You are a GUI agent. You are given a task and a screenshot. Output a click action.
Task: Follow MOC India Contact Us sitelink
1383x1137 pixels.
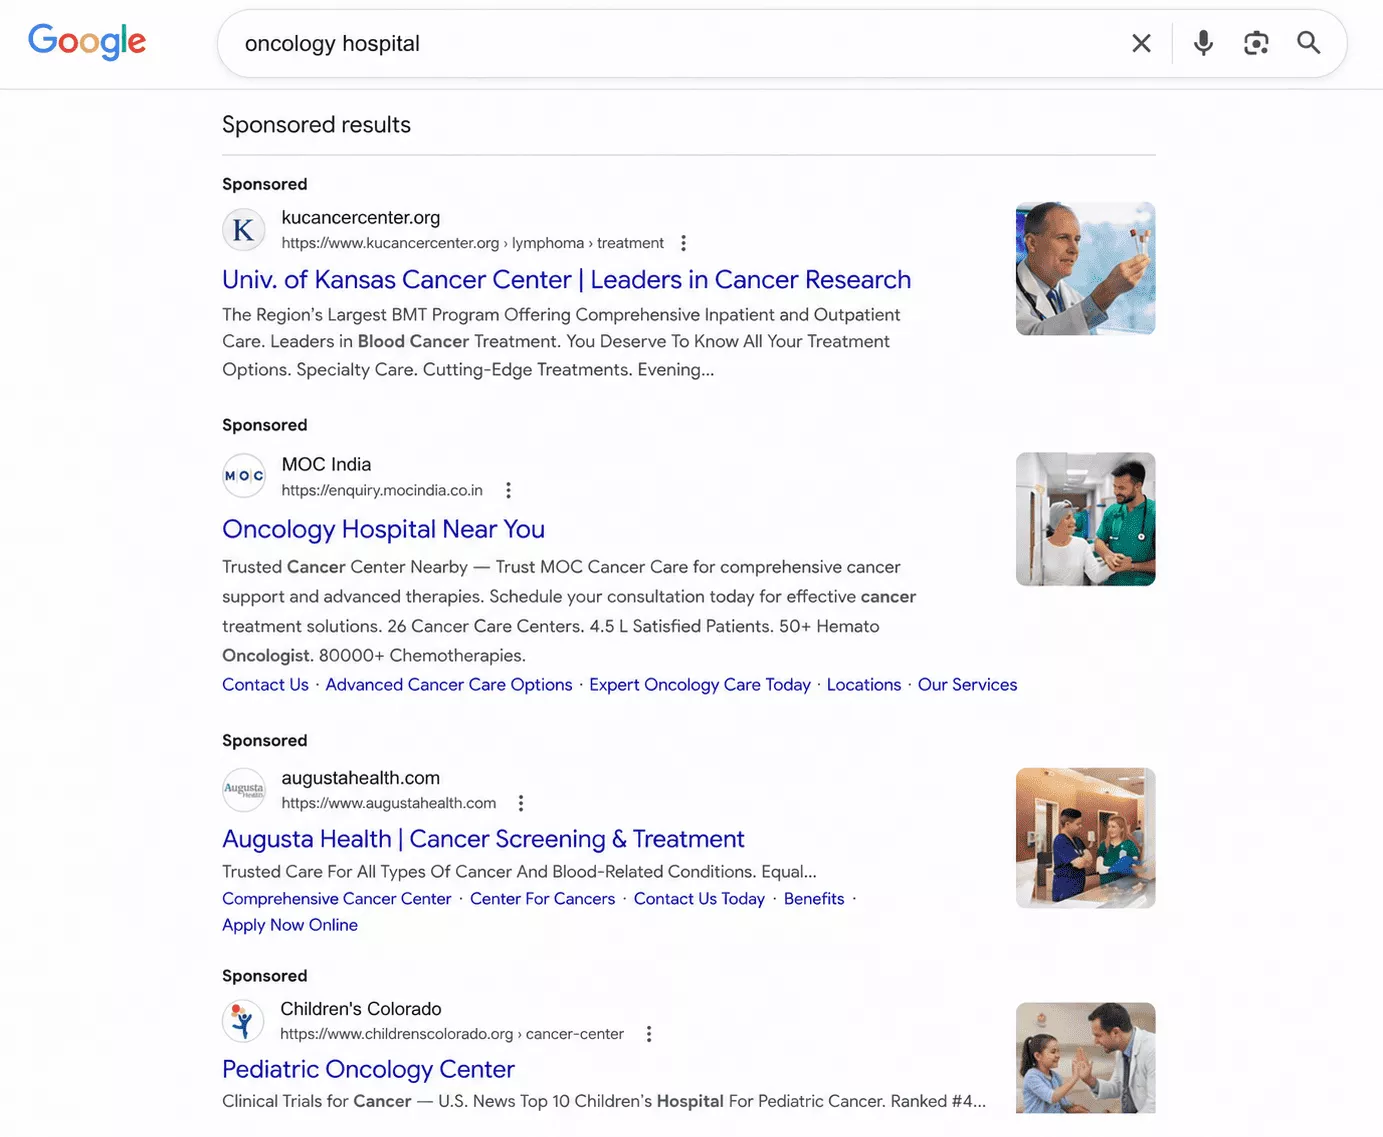[x=265, y=685]
